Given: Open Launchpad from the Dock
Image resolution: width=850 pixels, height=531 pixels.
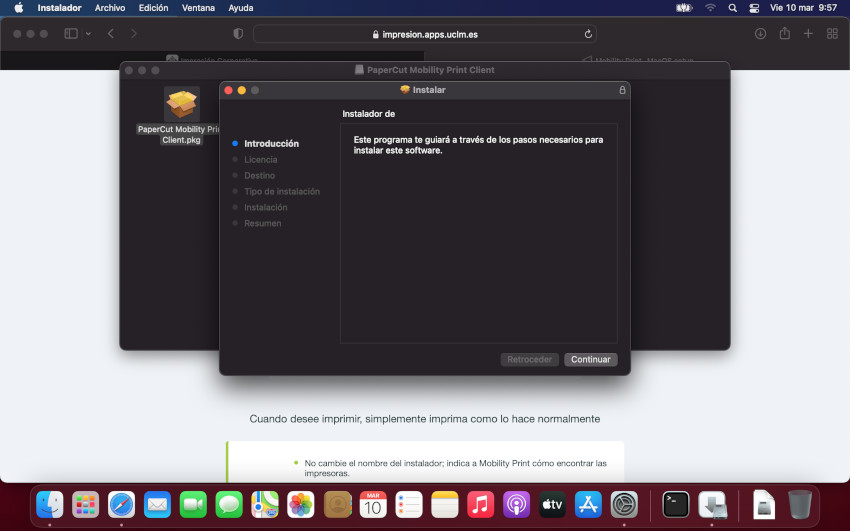Looking at the screenshot, I should pos(86,504).
